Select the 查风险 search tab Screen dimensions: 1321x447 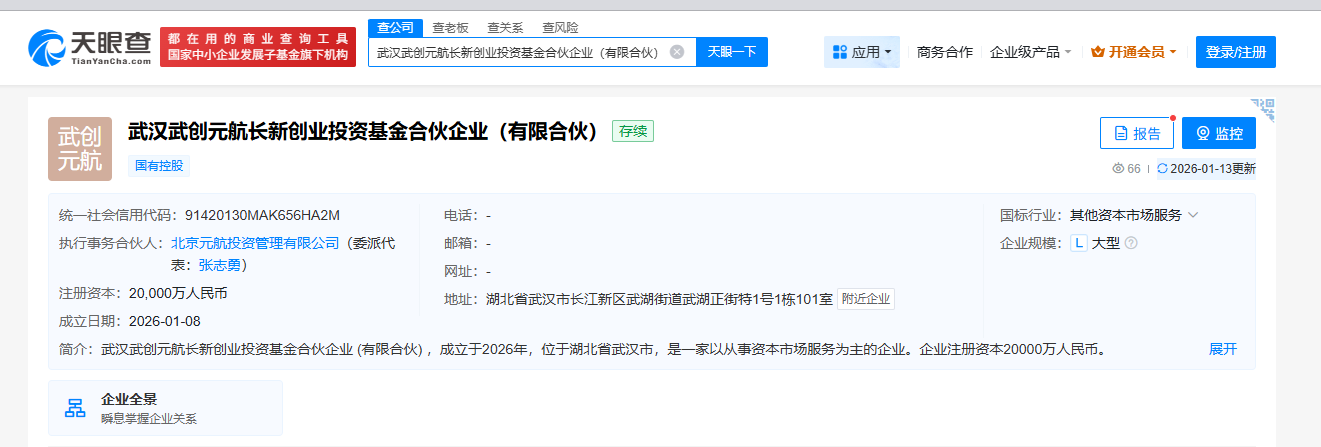pos(560,28)
